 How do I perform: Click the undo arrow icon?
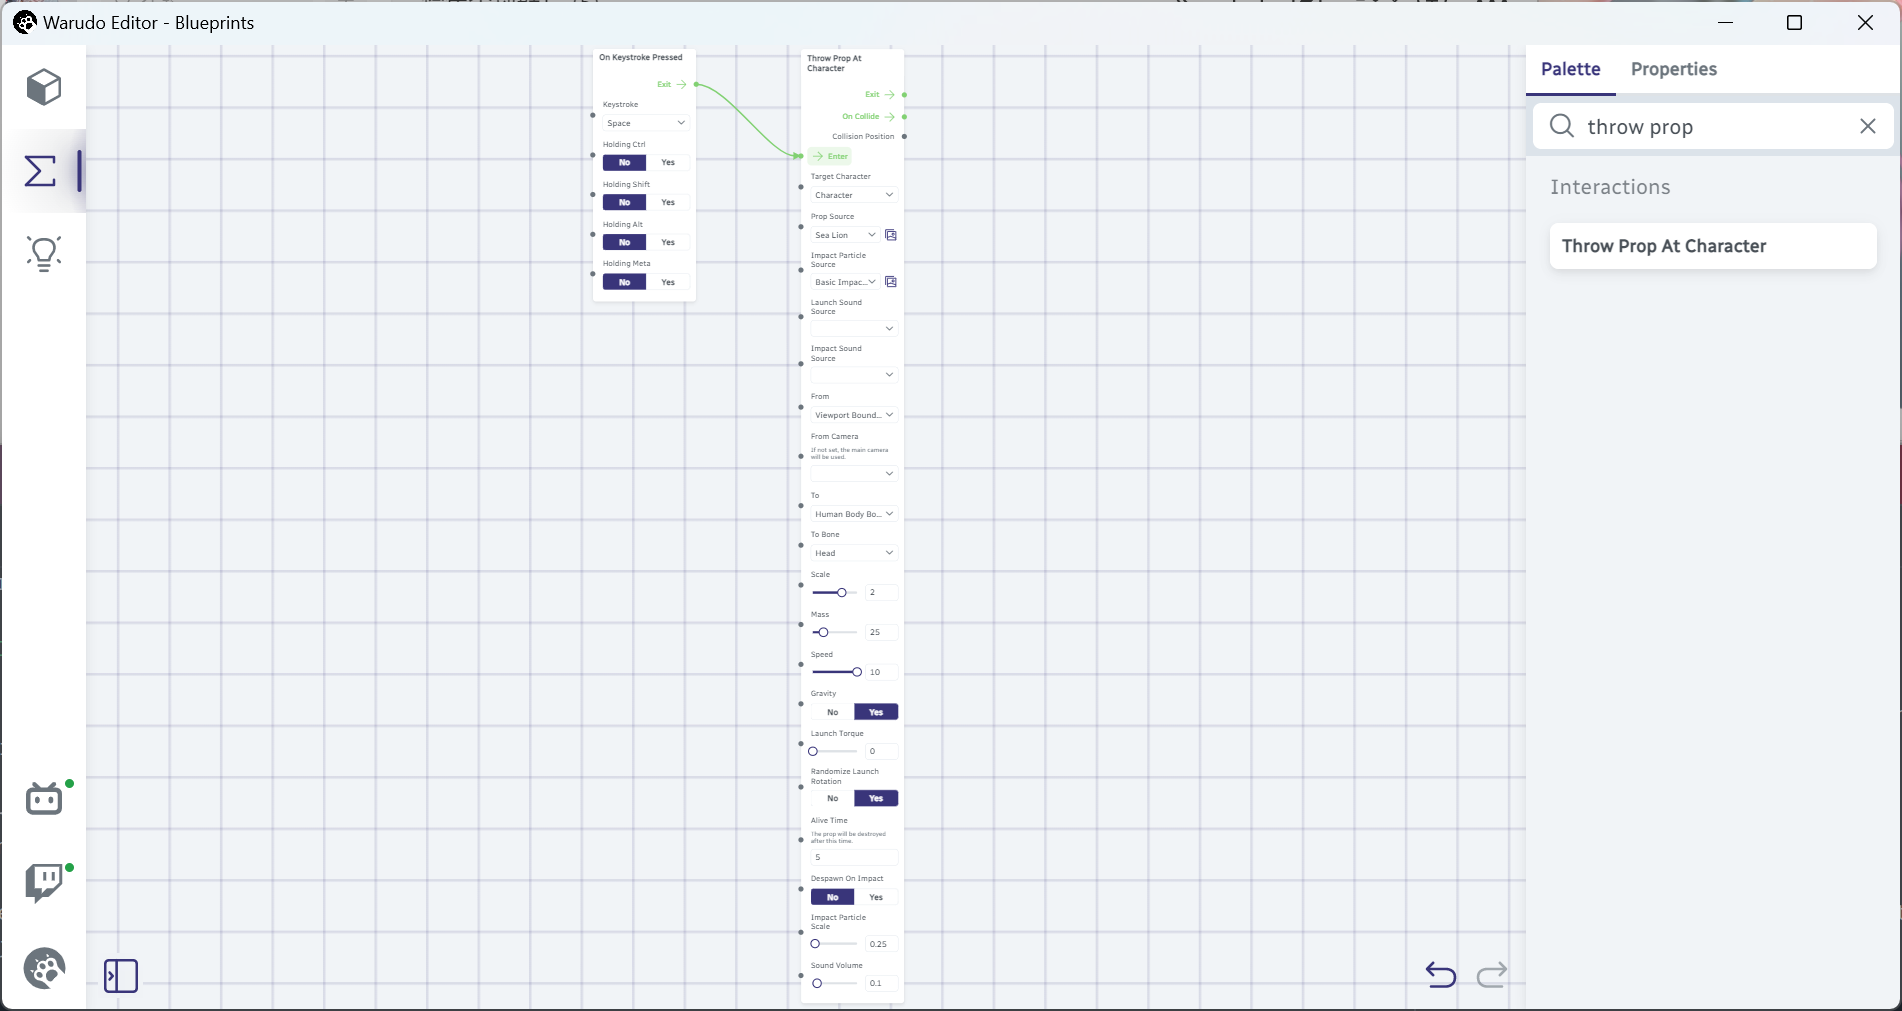coord(1440,974)
